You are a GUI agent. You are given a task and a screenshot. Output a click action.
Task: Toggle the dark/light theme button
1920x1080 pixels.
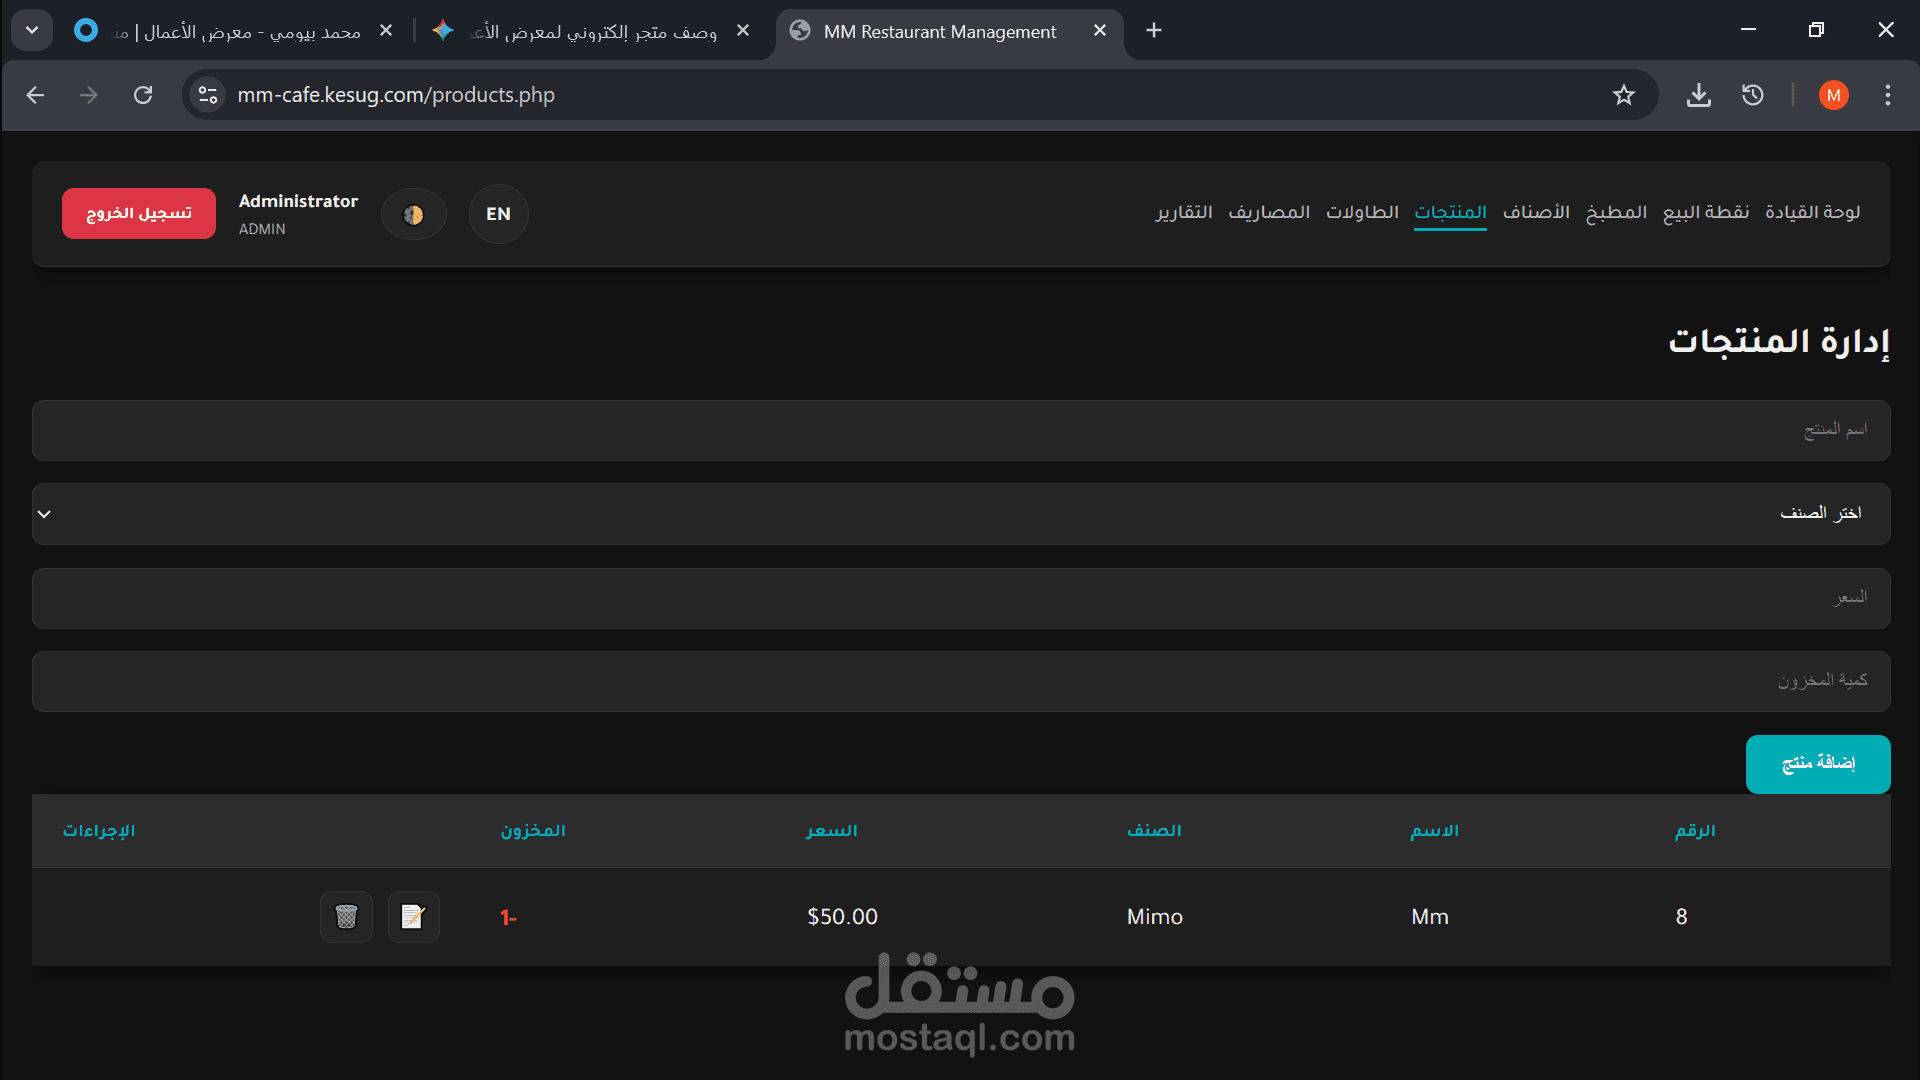[x=413, y=214]
